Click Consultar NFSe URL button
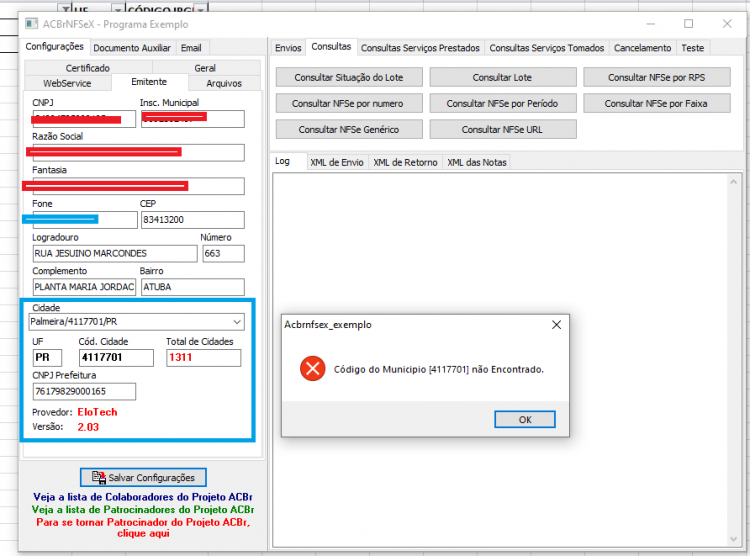 502,129
